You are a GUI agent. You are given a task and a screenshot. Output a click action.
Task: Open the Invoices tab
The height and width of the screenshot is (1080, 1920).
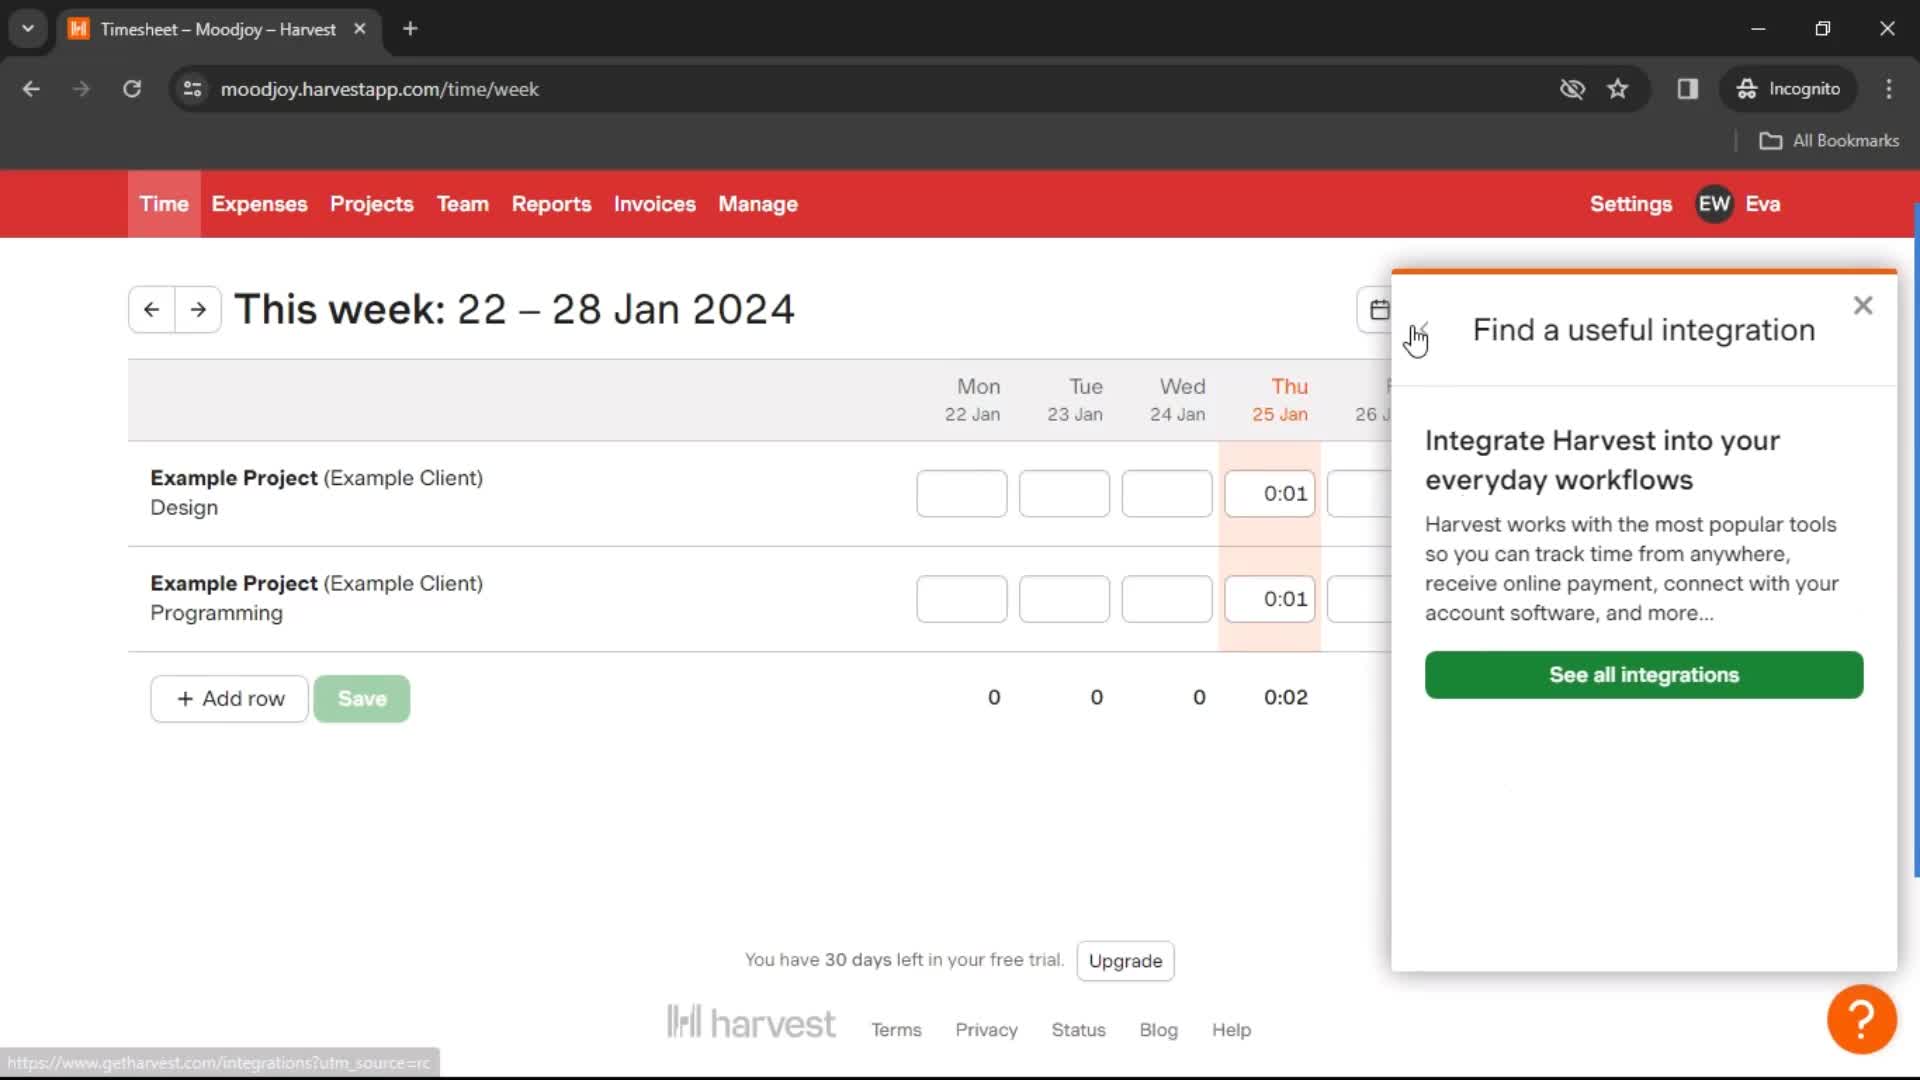(x=655, y=204)
